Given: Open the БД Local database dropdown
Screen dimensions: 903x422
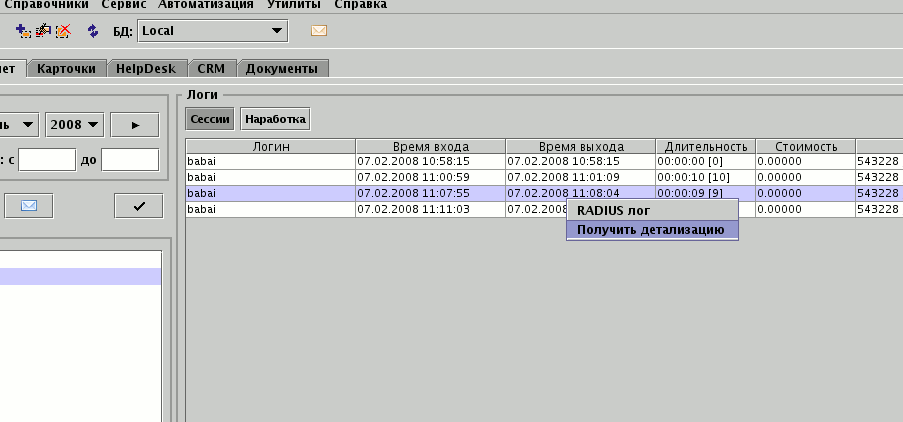Looking at the screenshot, I should click(212, 31).
